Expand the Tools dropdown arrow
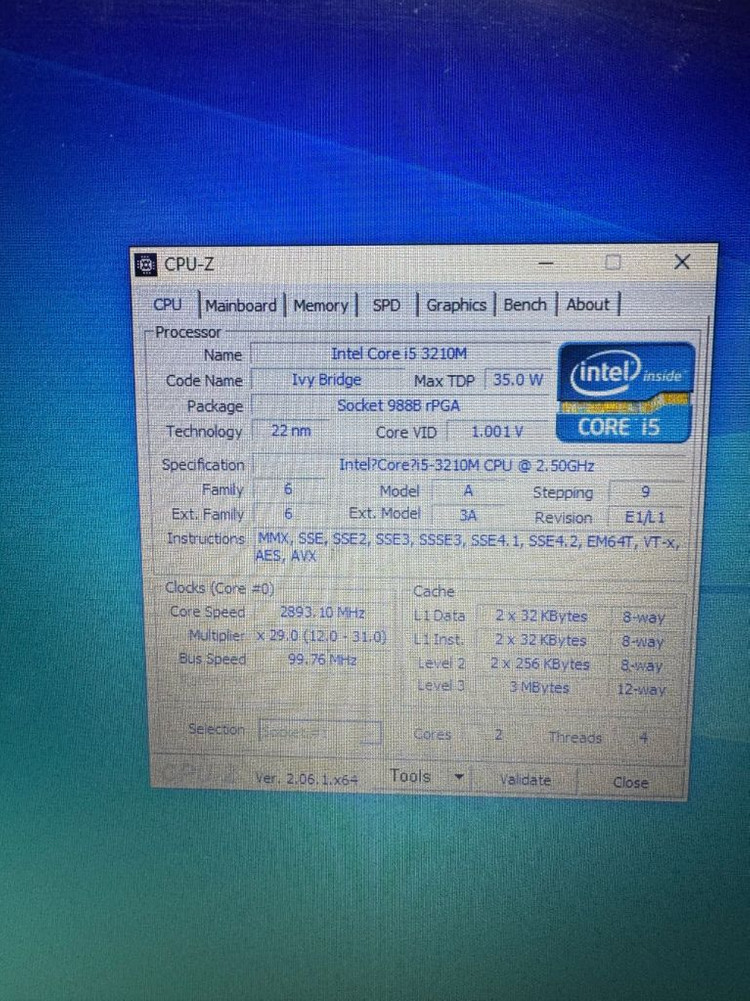Screen dimensions: 750x1001 (458, 777)
